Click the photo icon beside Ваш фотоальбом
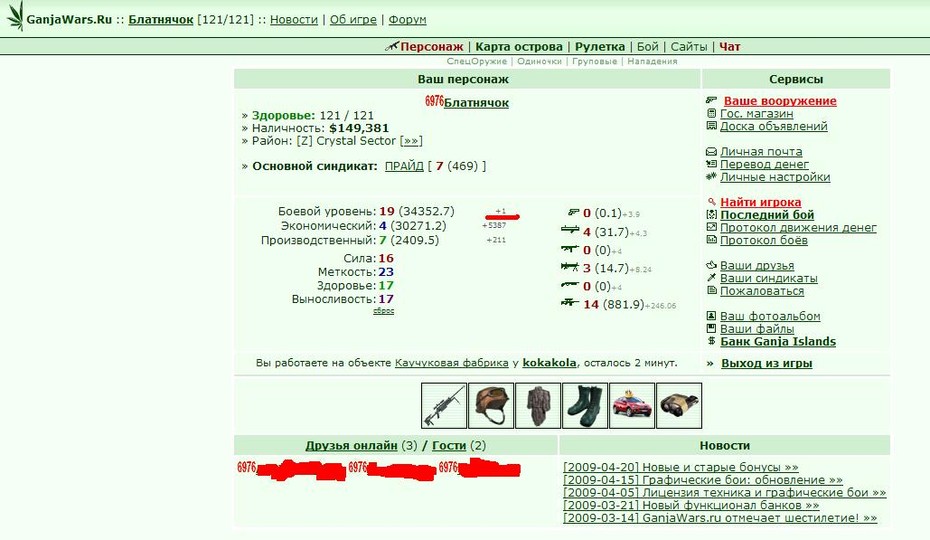Viewport: 930px width, 540px height. pos(712,316)
